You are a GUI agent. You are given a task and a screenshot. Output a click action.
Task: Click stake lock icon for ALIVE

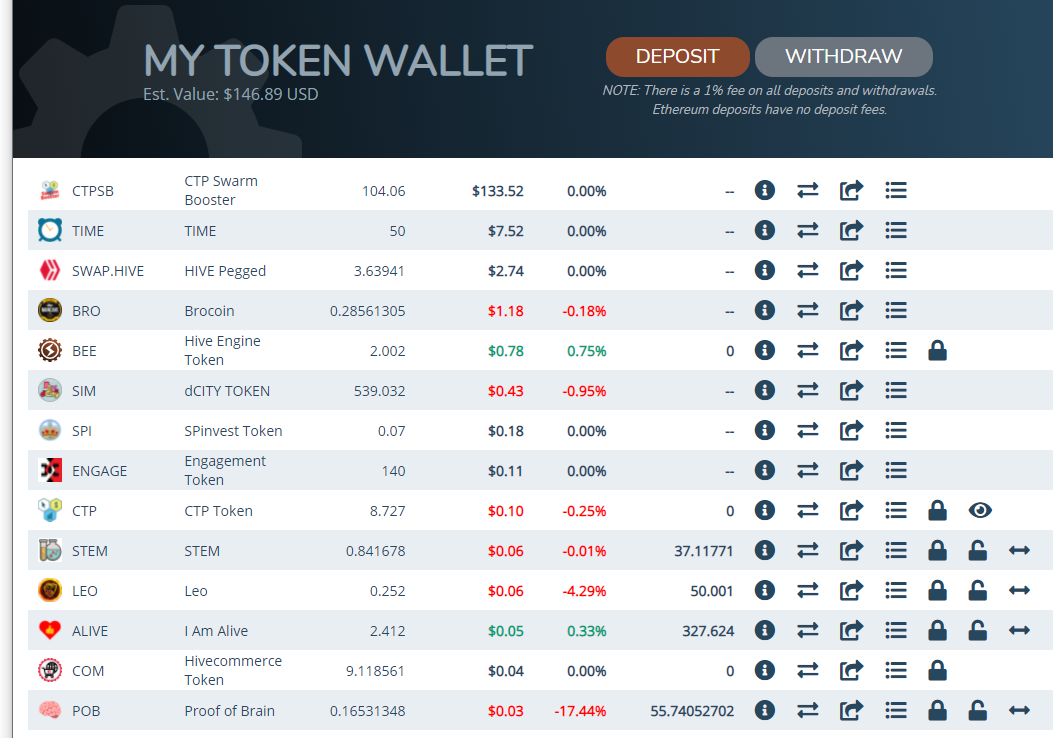pos(937,631)
